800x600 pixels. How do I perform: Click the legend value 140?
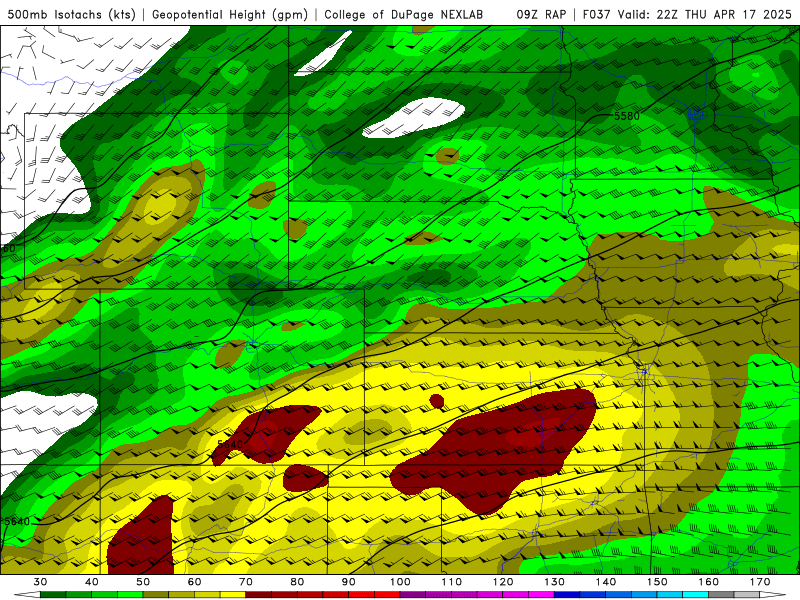606,582
